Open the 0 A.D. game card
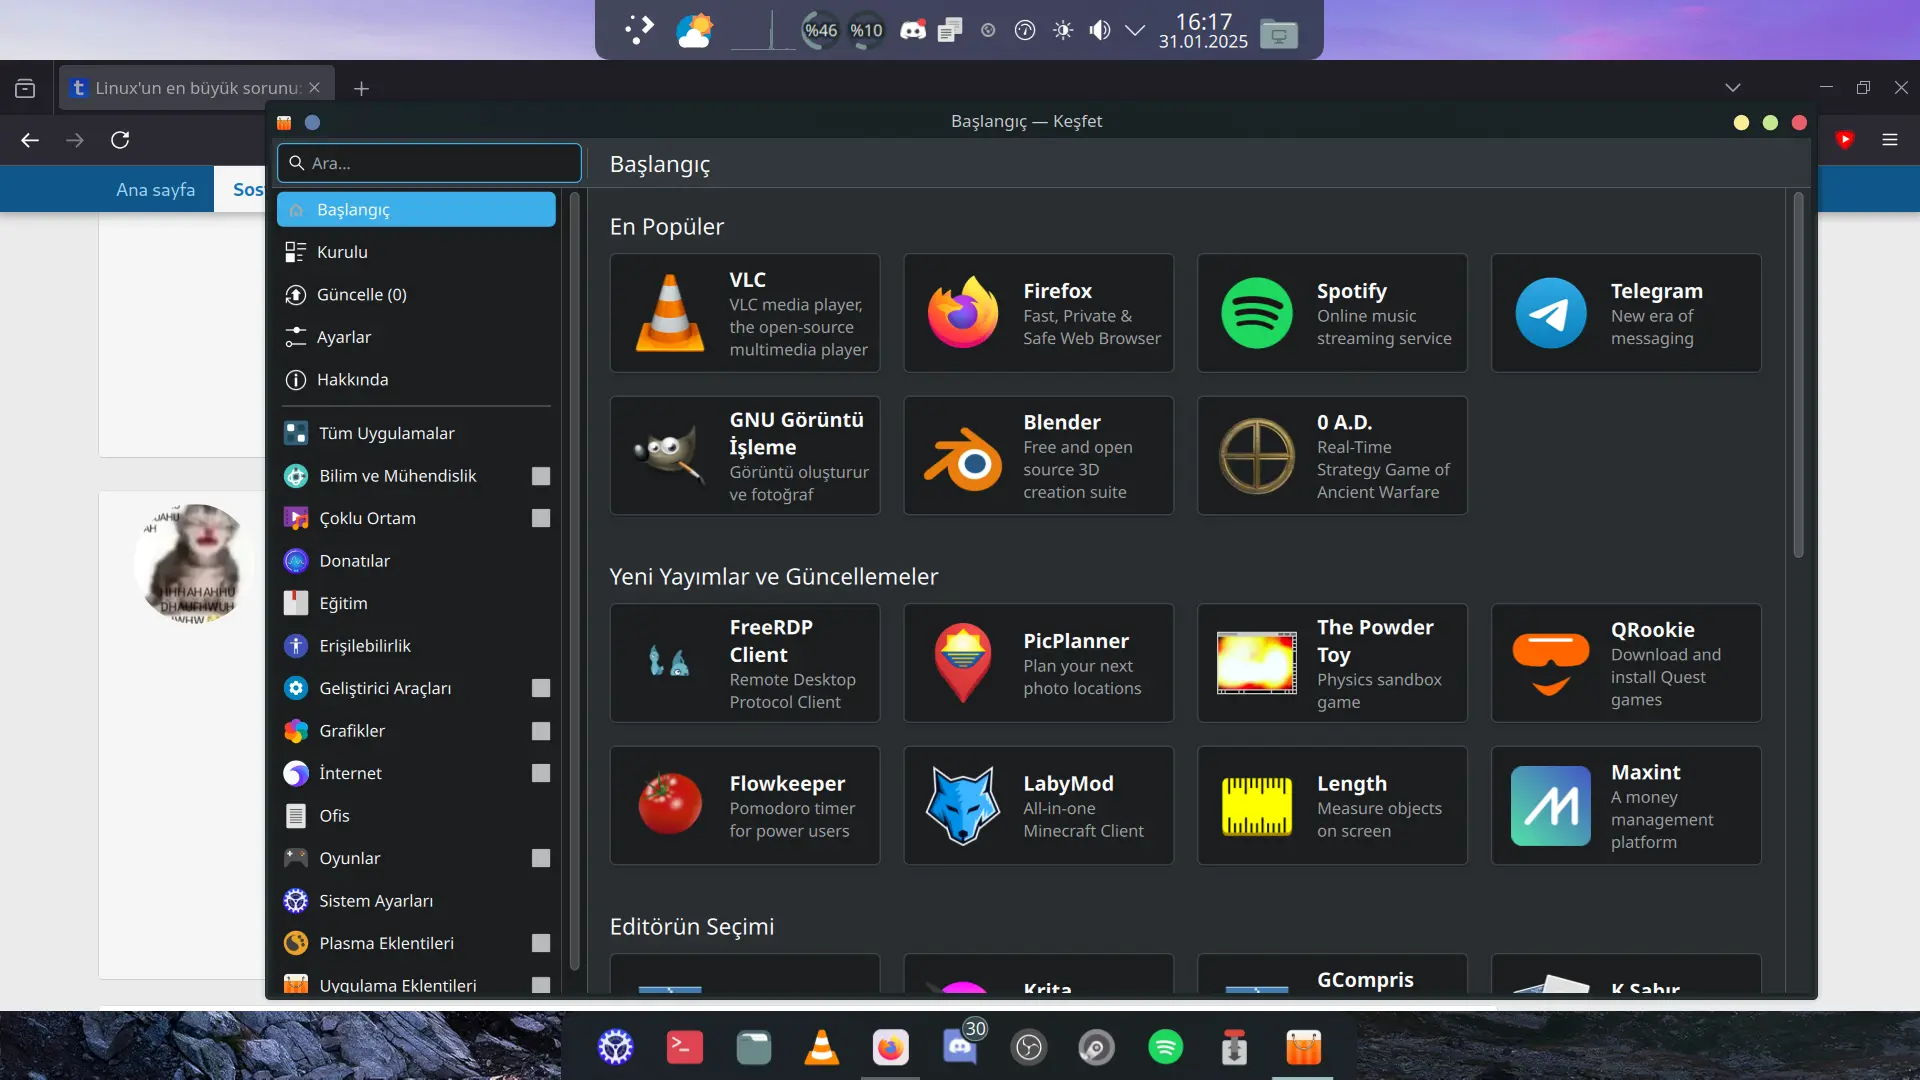Viewport: 1920px width, 1080px height. [1332, 456]
